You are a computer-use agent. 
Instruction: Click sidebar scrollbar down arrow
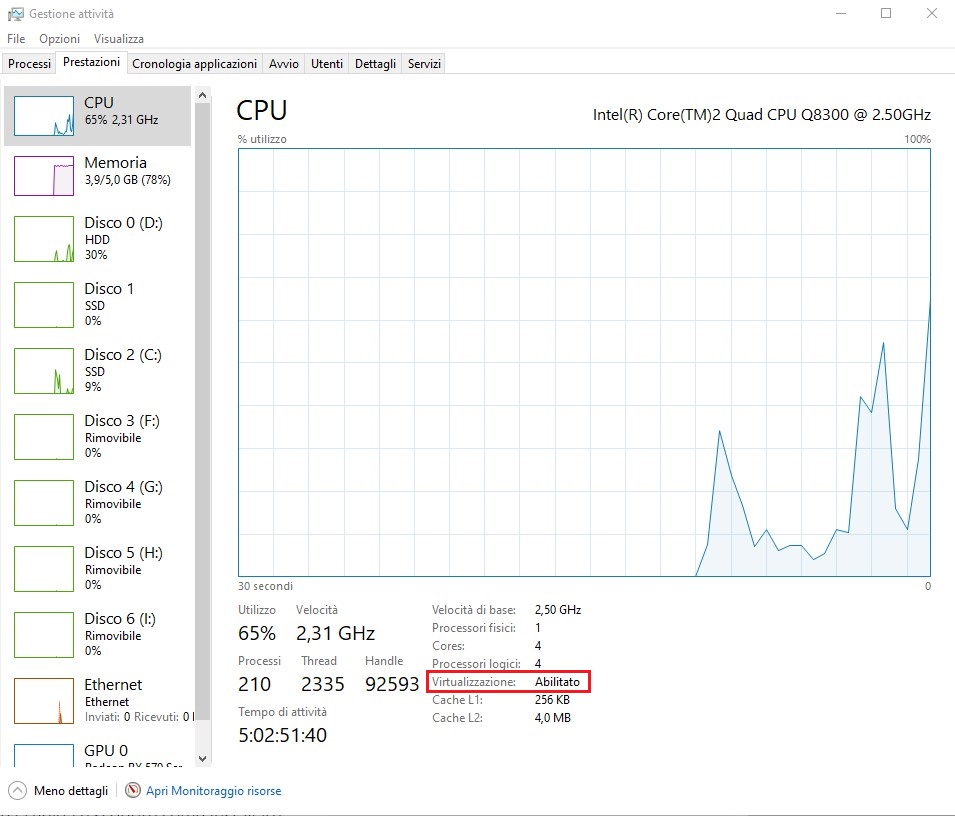tap(203, 759)
